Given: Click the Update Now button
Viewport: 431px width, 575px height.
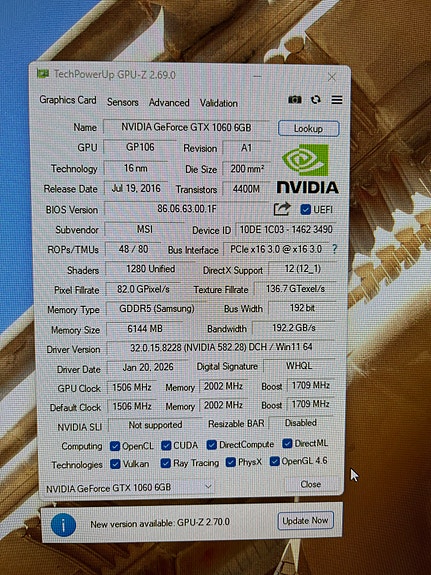Looking at the screenshot, I should tap(305, 520).
